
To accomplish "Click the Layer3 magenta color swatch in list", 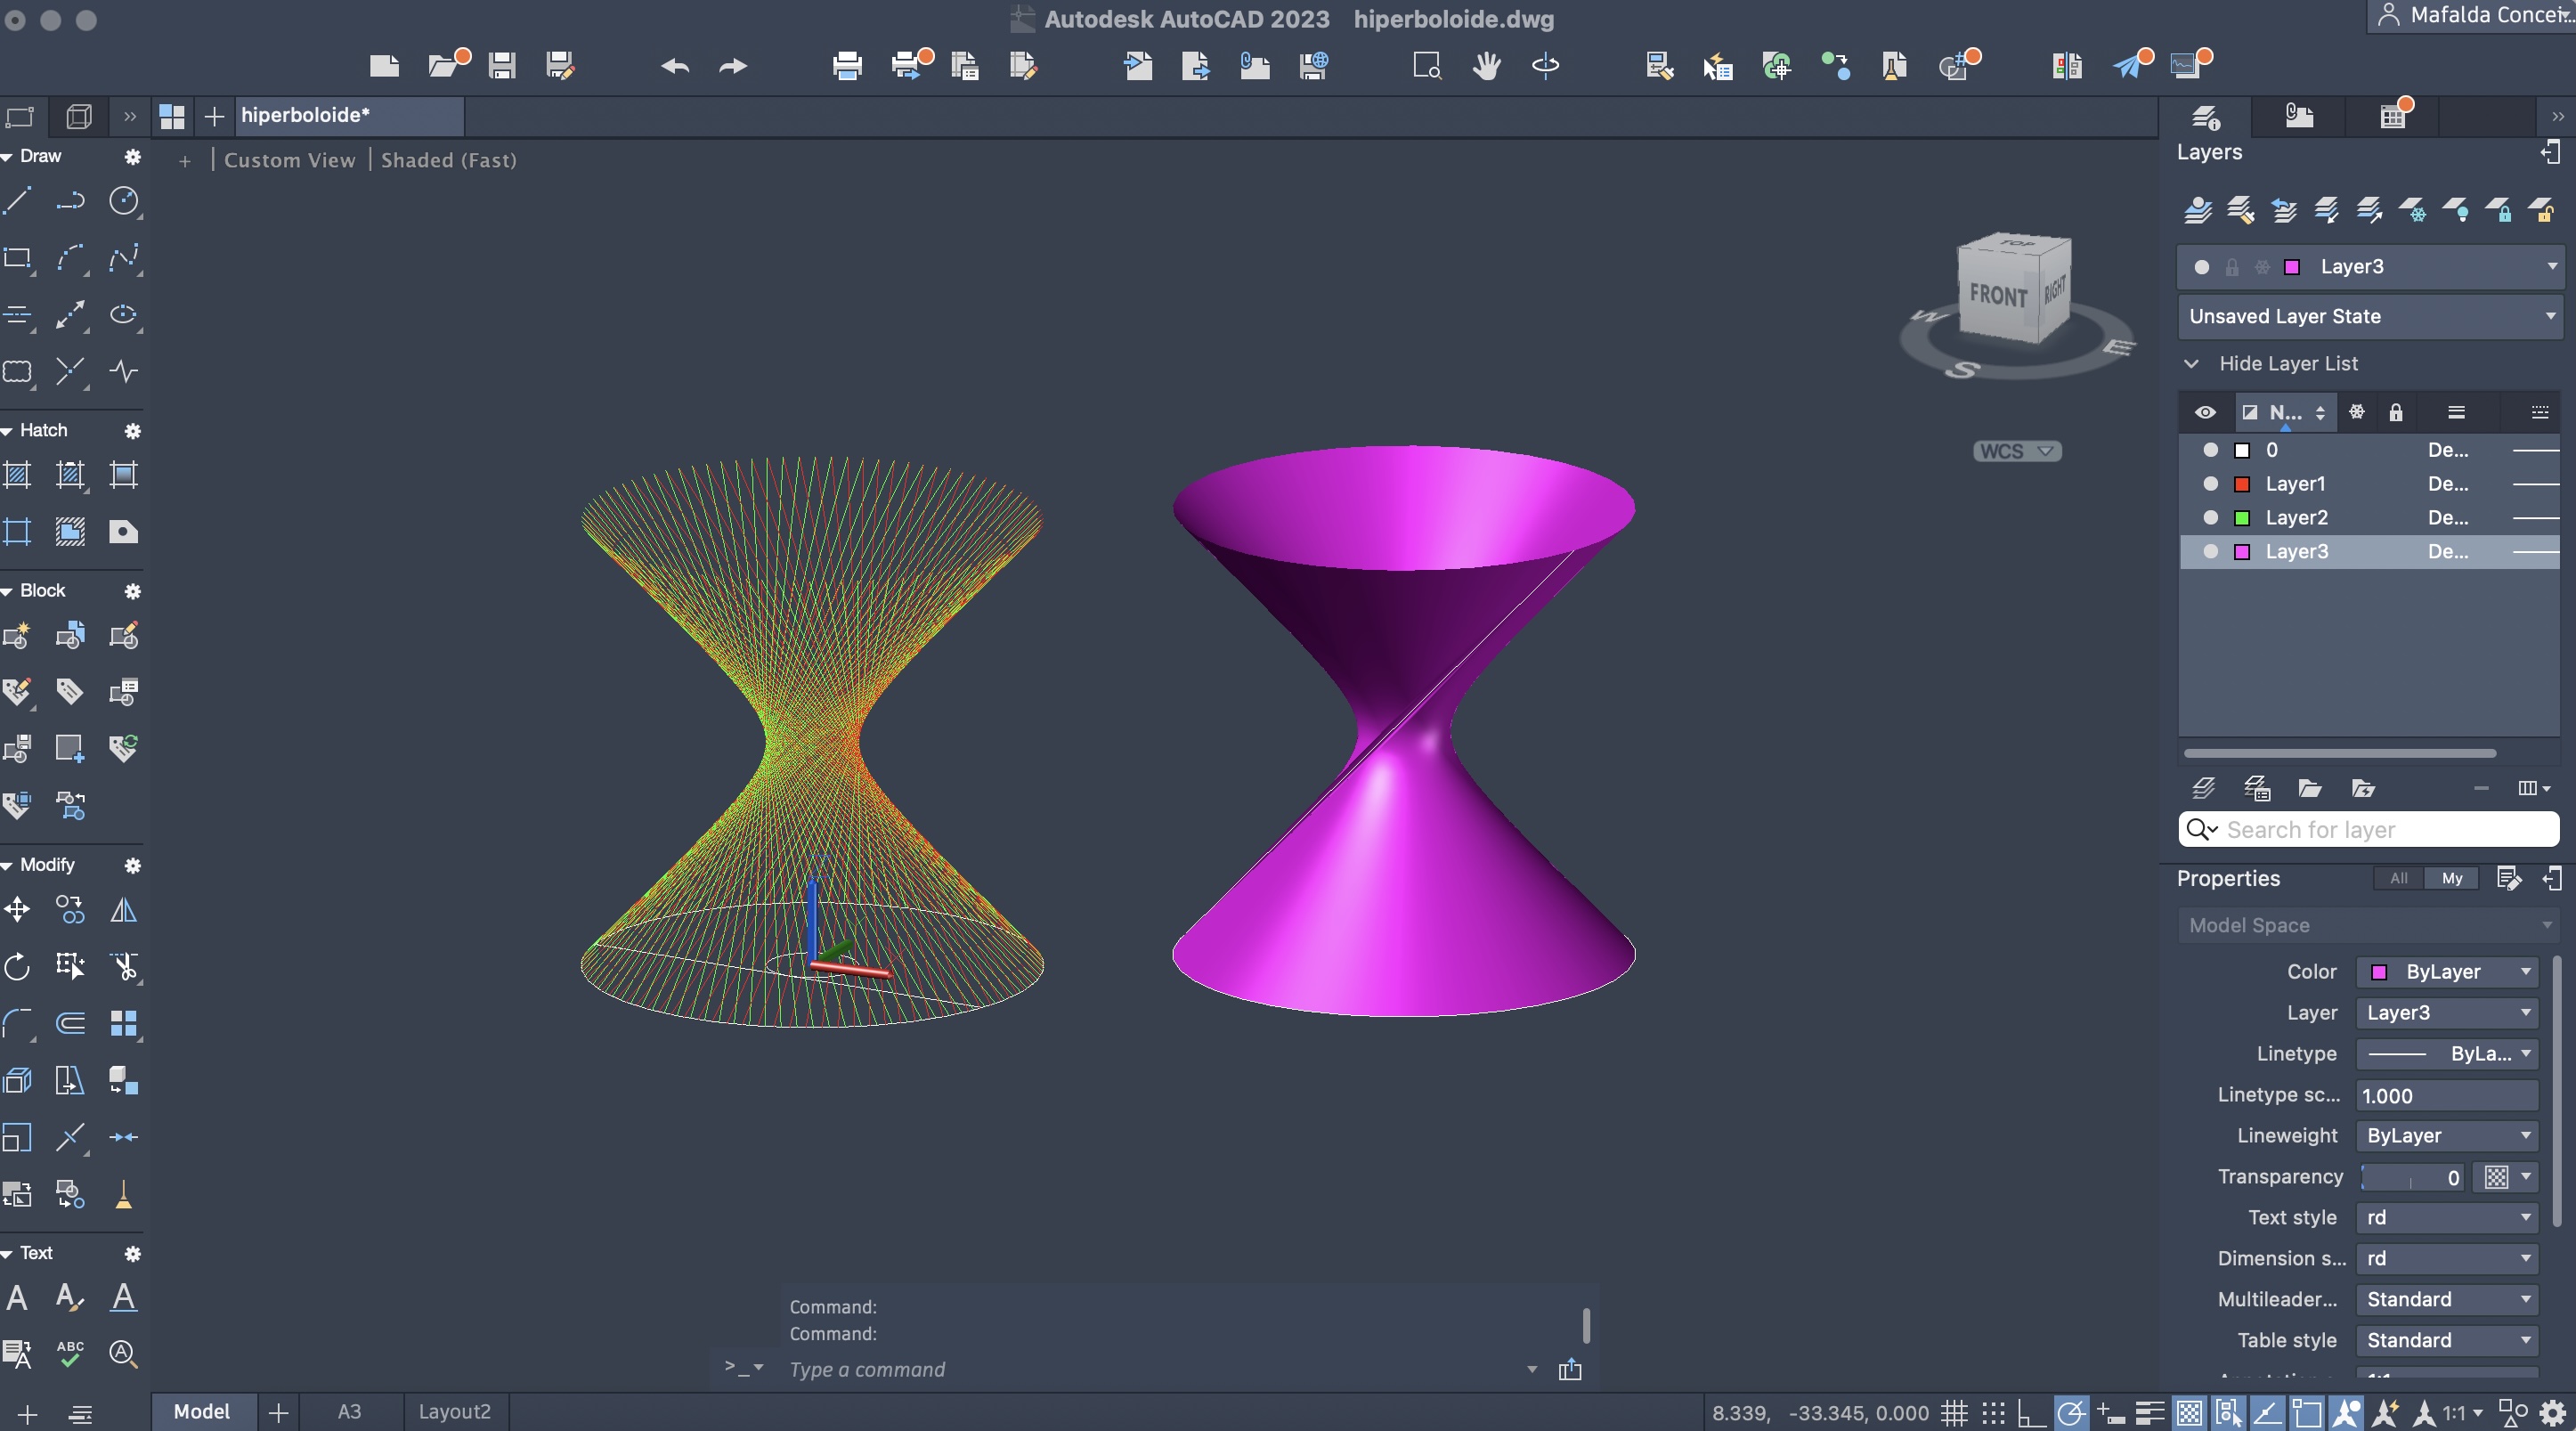I will (x=2242, y=552).
